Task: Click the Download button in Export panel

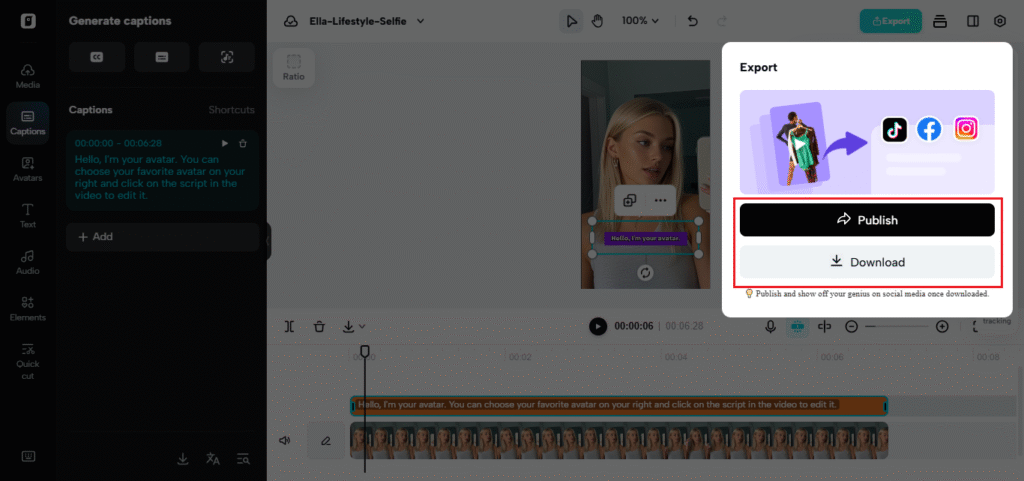Action: click(x=866, y=262)
